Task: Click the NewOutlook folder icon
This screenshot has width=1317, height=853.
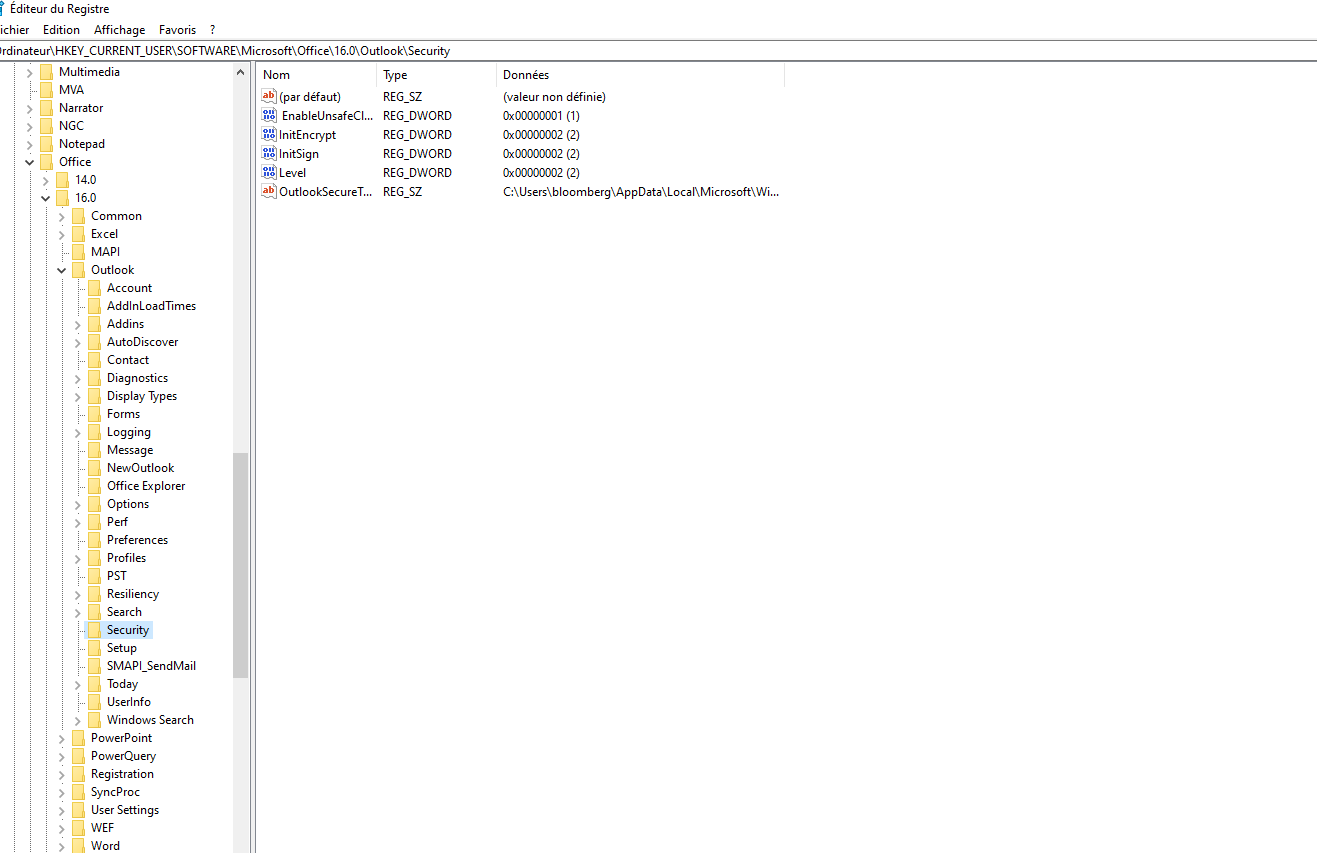Action: tap(94, 468)
